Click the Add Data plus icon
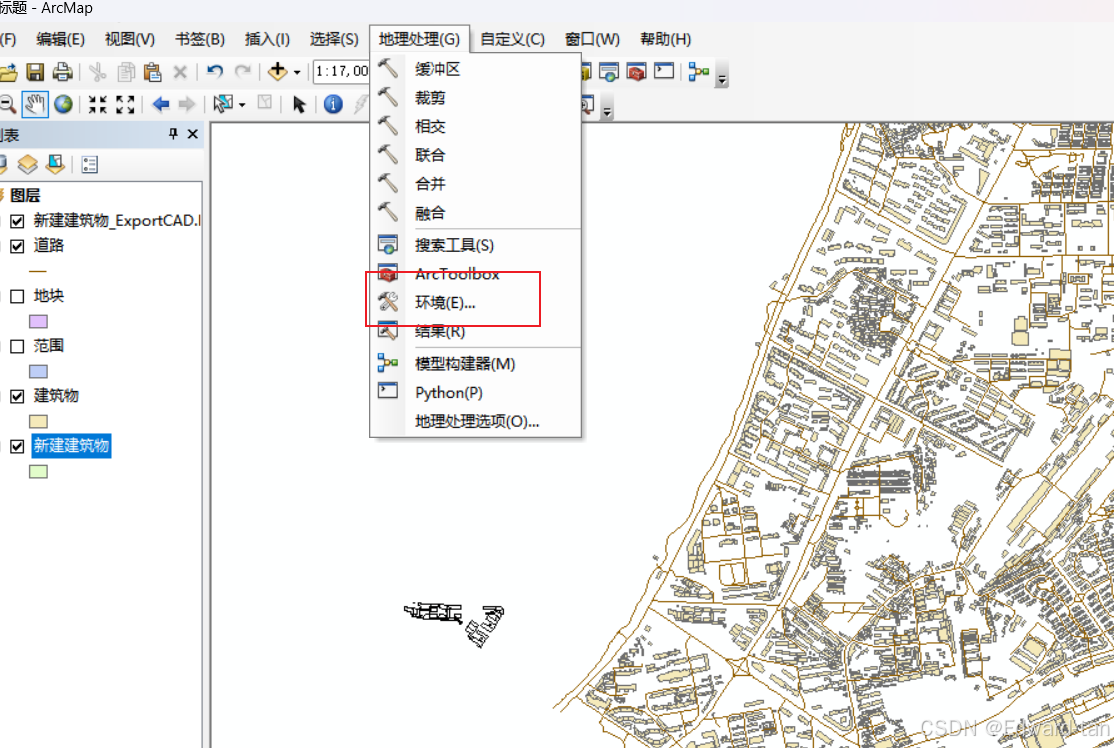1114x748 pixels. tap(278, 71)
